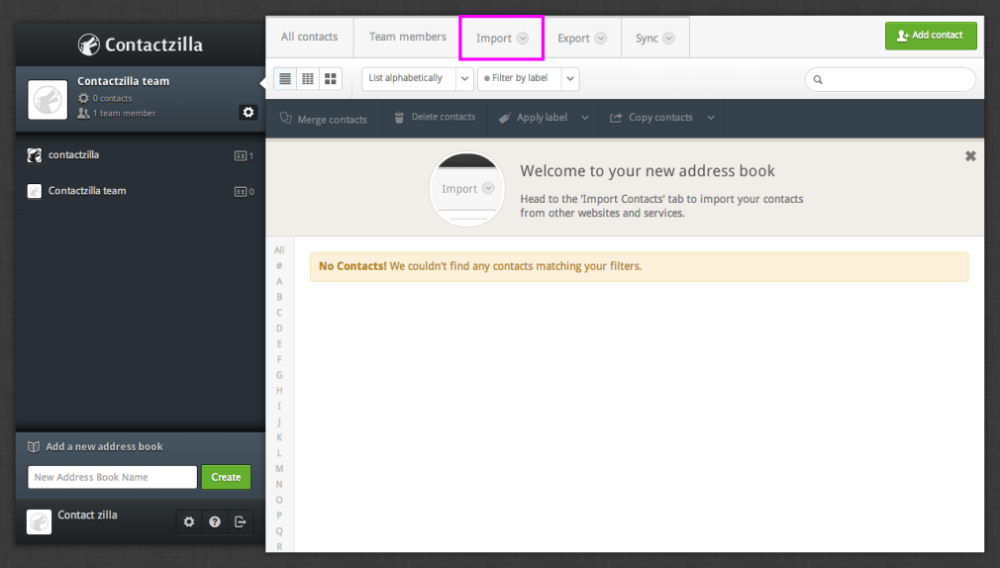Filter contacts by # in index
This screenshot has height=568, width=1000.
pyautogui.click(x=279, y=266)
